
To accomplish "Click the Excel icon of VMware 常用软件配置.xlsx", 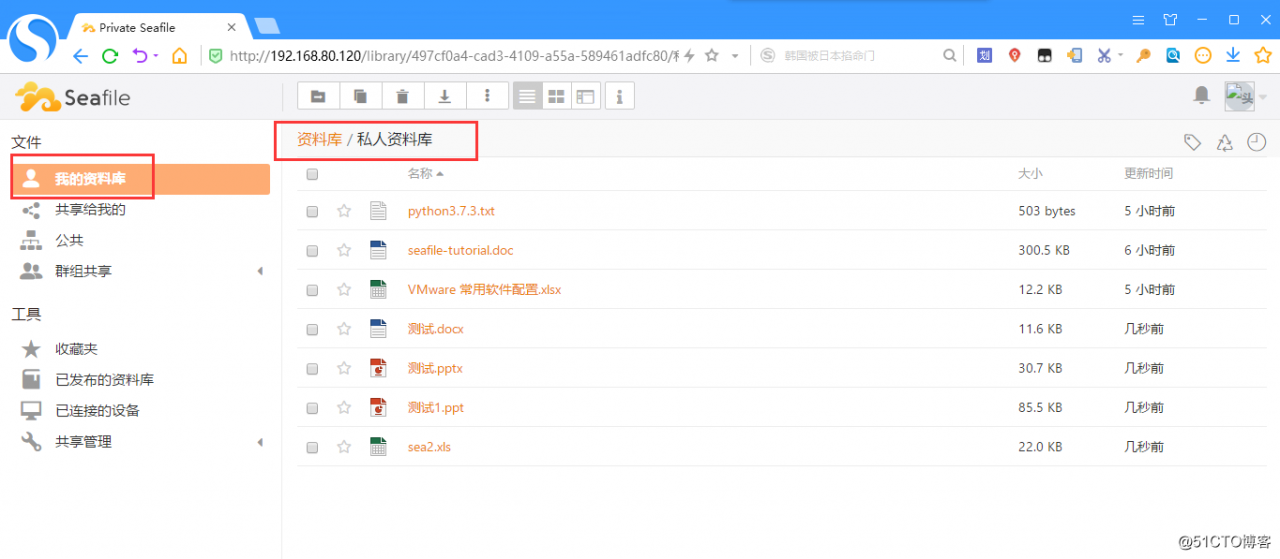I will [x=378, y=289].
